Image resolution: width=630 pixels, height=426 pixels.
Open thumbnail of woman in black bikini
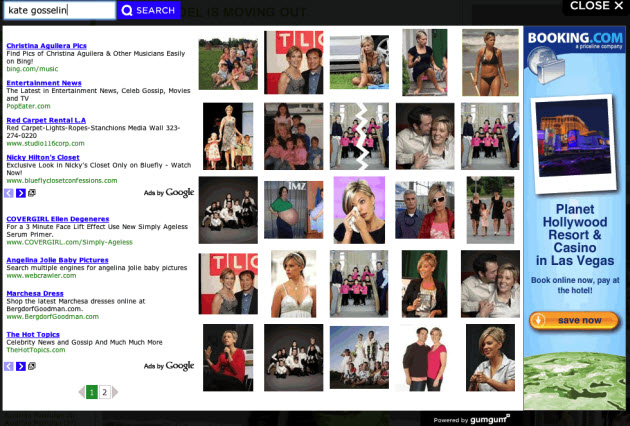[x=490, y=62]
